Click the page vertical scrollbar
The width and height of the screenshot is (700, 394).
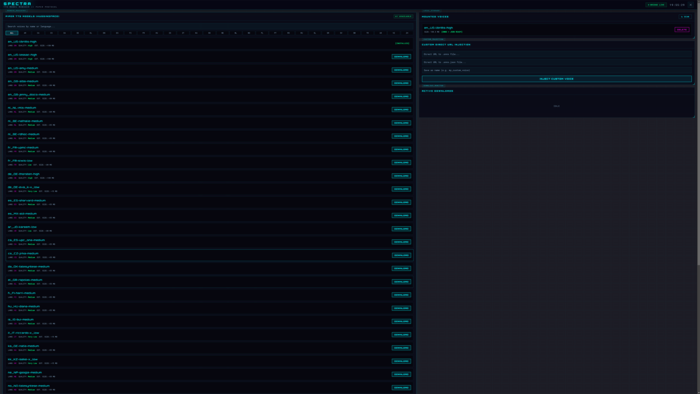698,134
